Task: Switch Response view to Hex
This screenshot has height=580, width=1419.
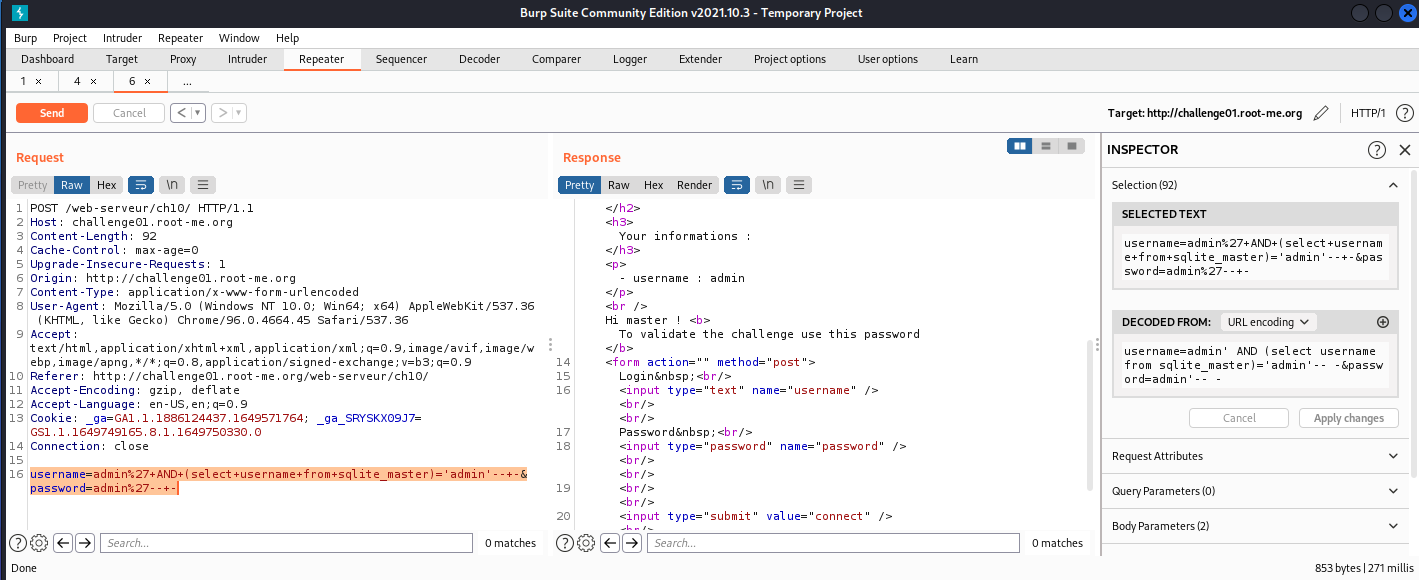Action: point(654,185)
